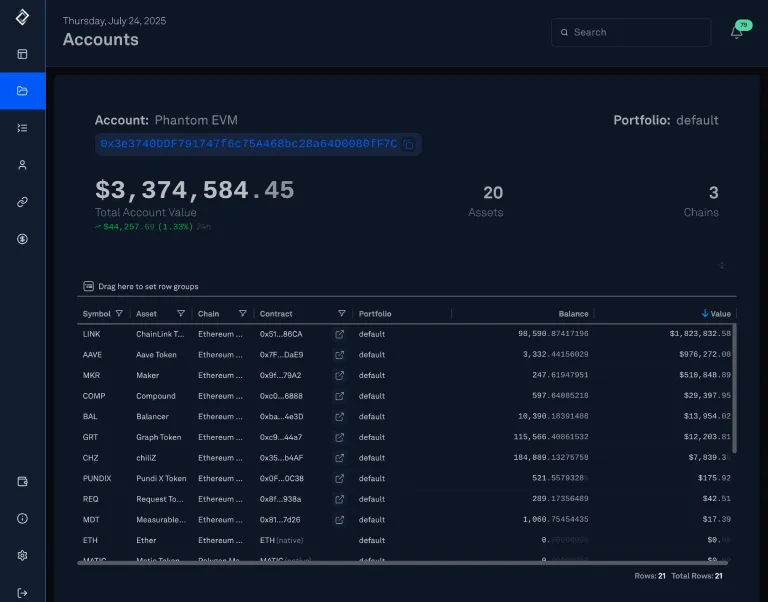Click the Phantom EVM account name

click(196, 120)
